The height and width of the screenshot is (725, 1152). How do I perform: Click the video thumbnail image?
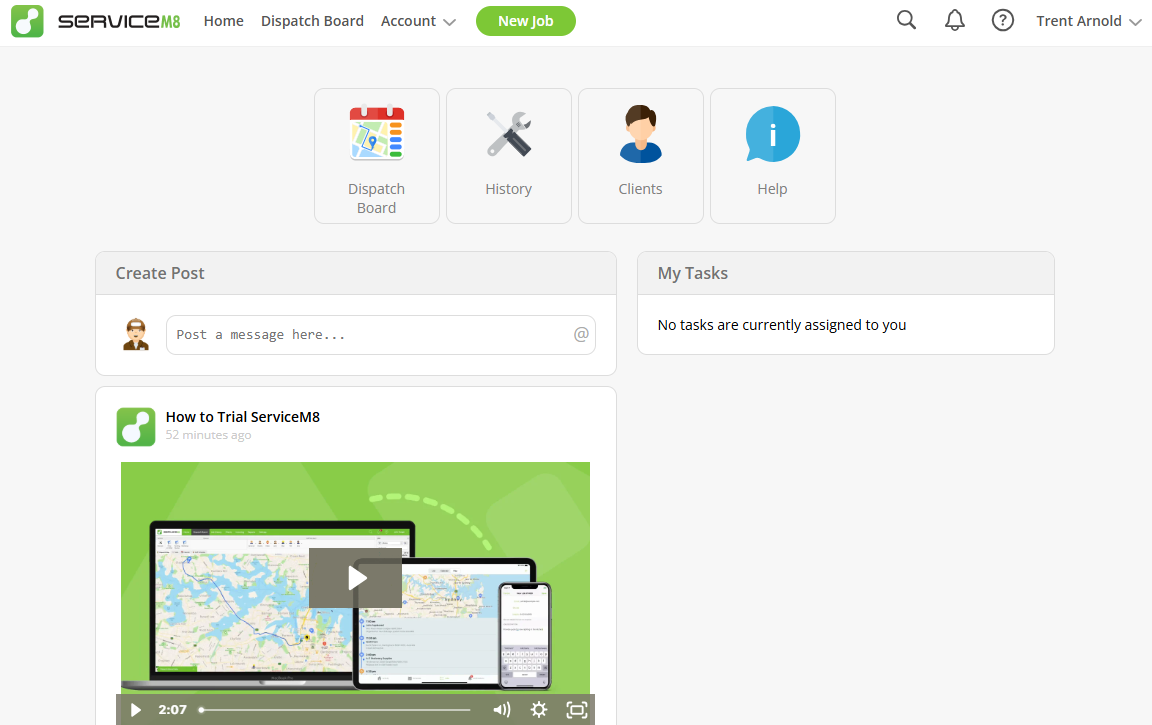click(x=356, y=577)
